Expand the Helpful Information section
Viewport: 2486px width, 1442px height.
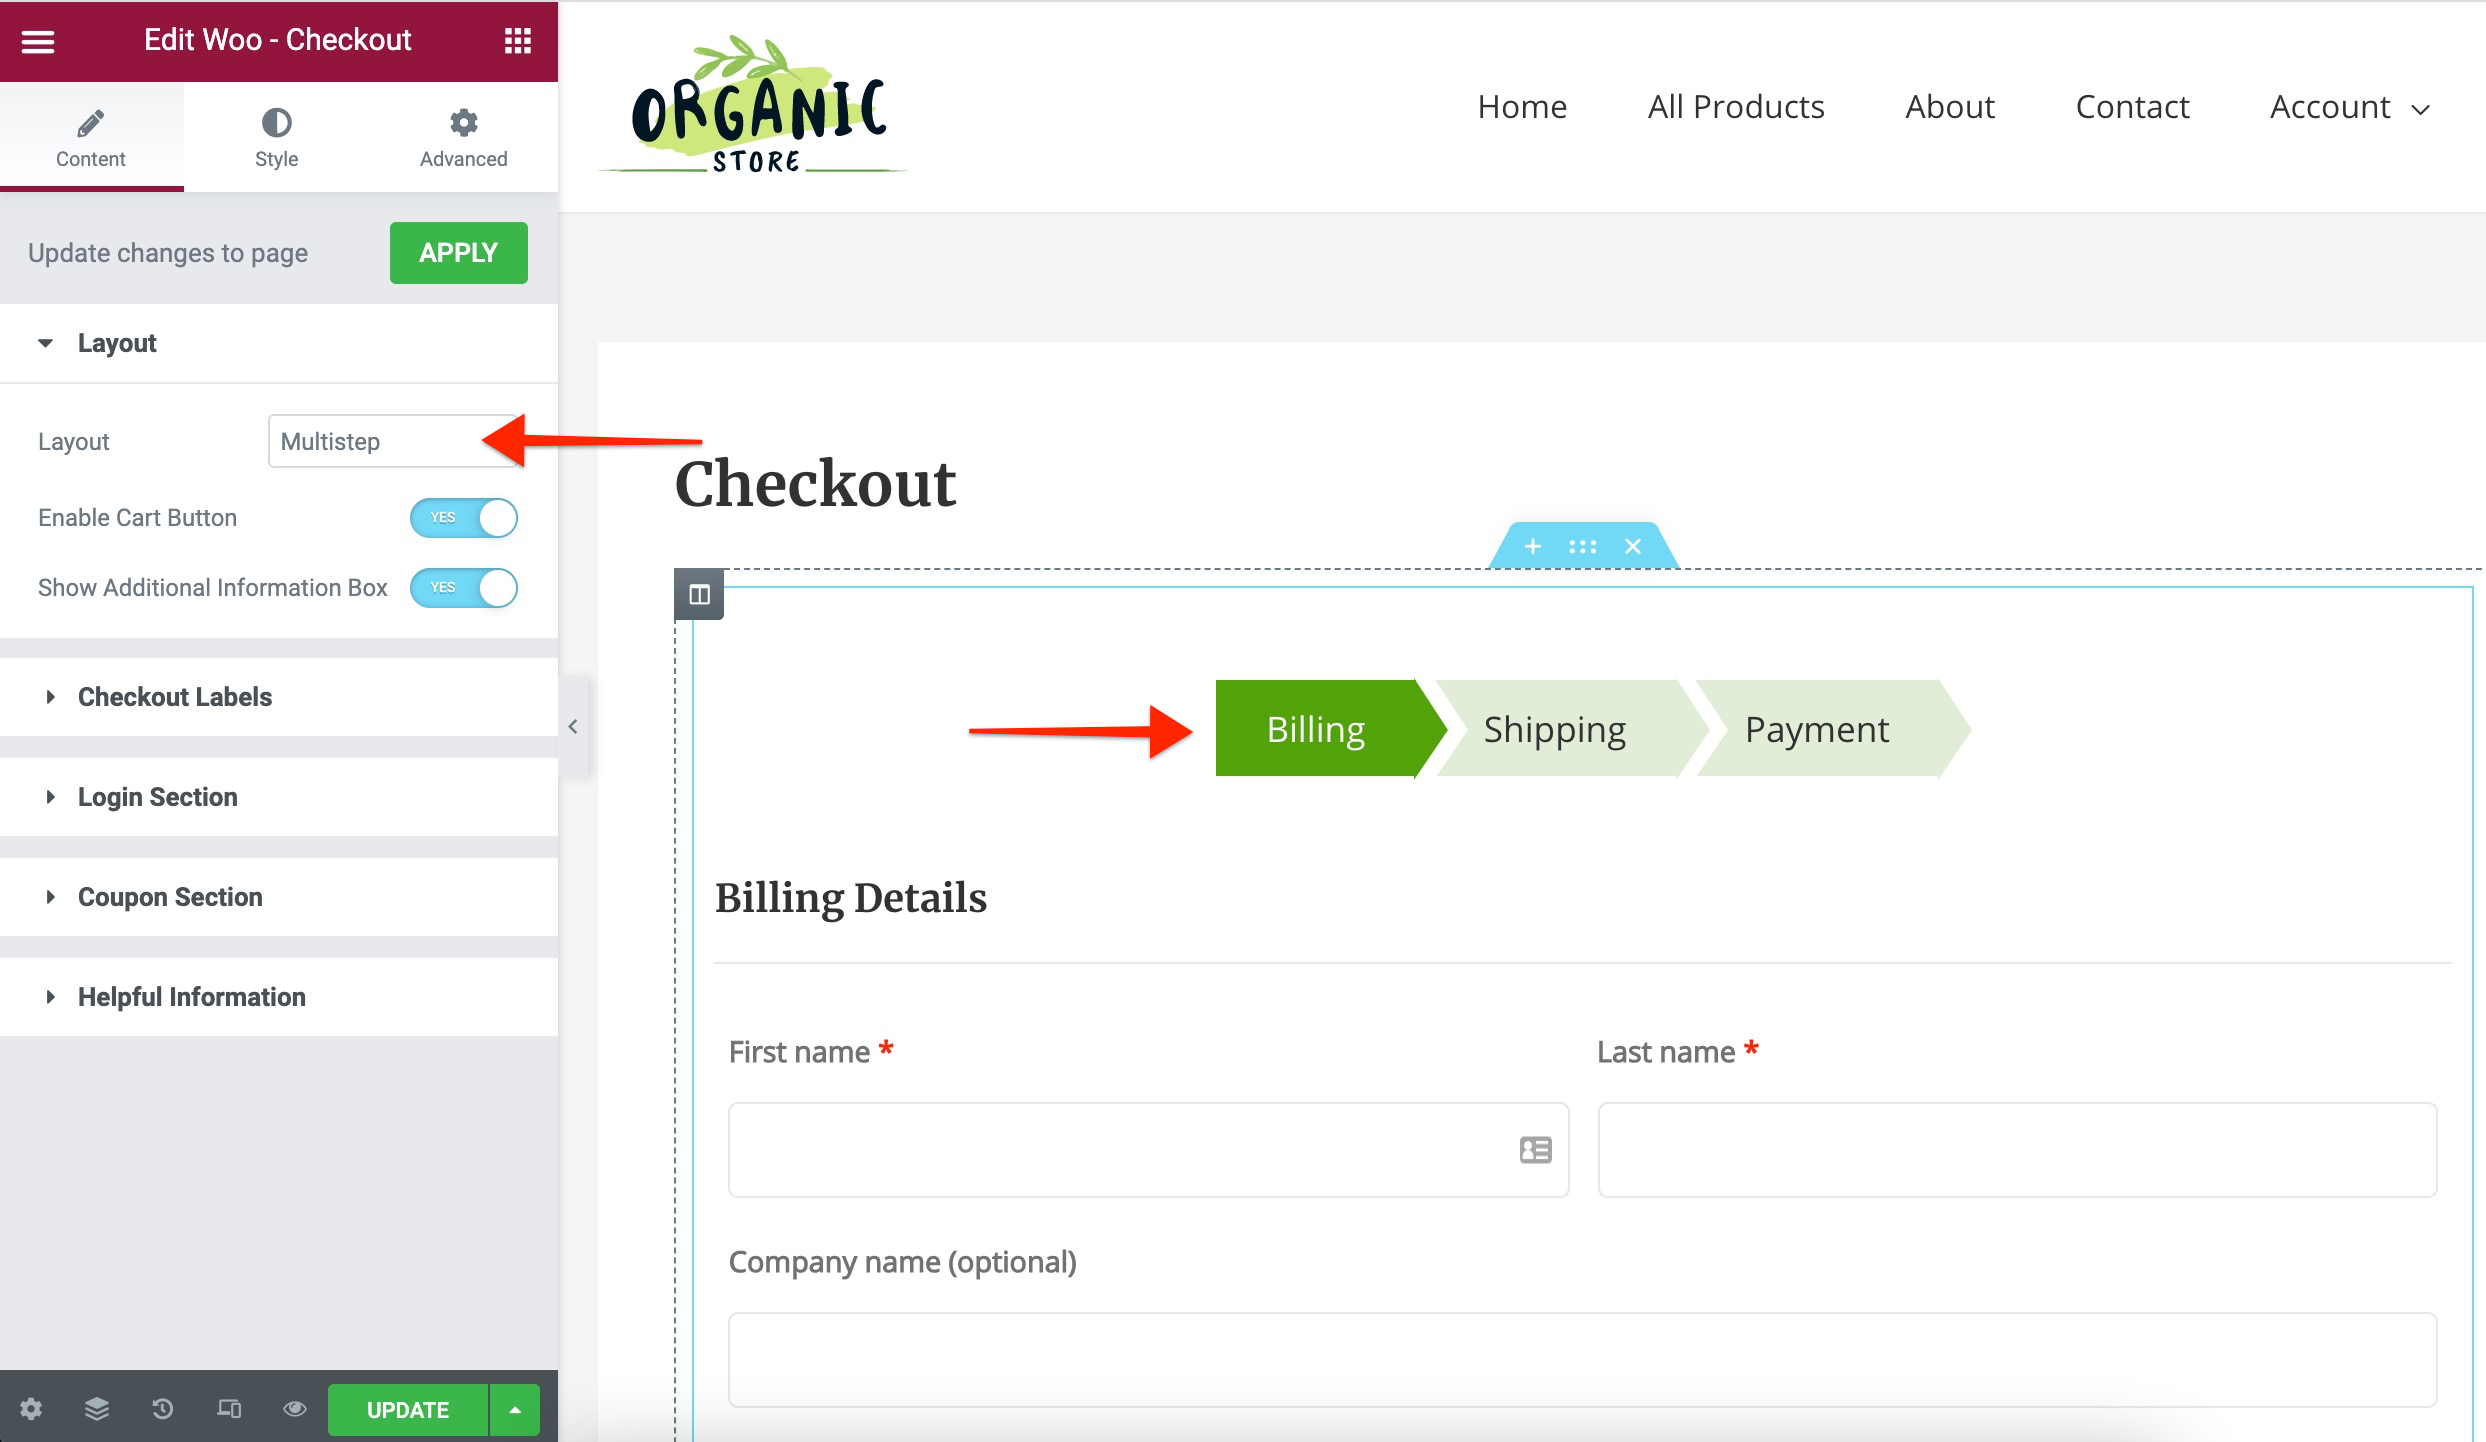[x=279, y=997]
